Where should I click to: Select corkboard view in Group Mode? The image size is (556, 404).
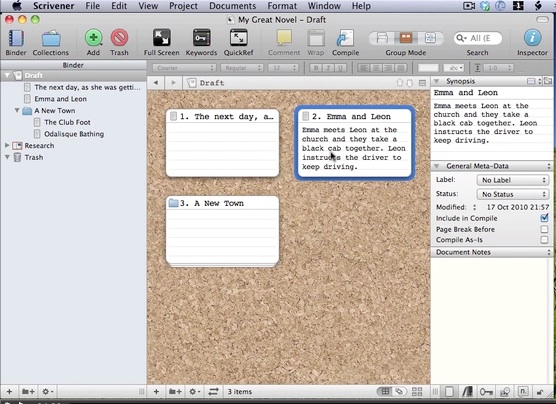pyautogui.click(x=406, y=38)
